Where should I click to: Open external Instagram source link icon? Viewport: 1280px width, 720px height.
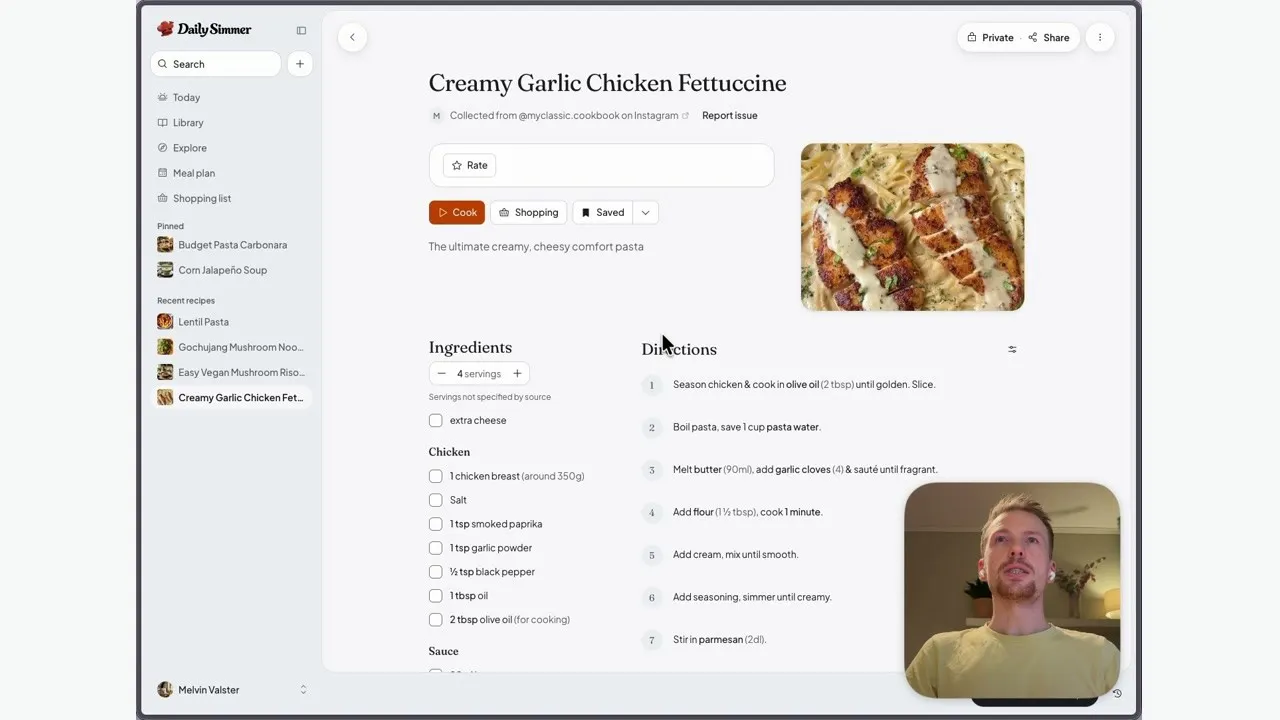tap(685, 116)
